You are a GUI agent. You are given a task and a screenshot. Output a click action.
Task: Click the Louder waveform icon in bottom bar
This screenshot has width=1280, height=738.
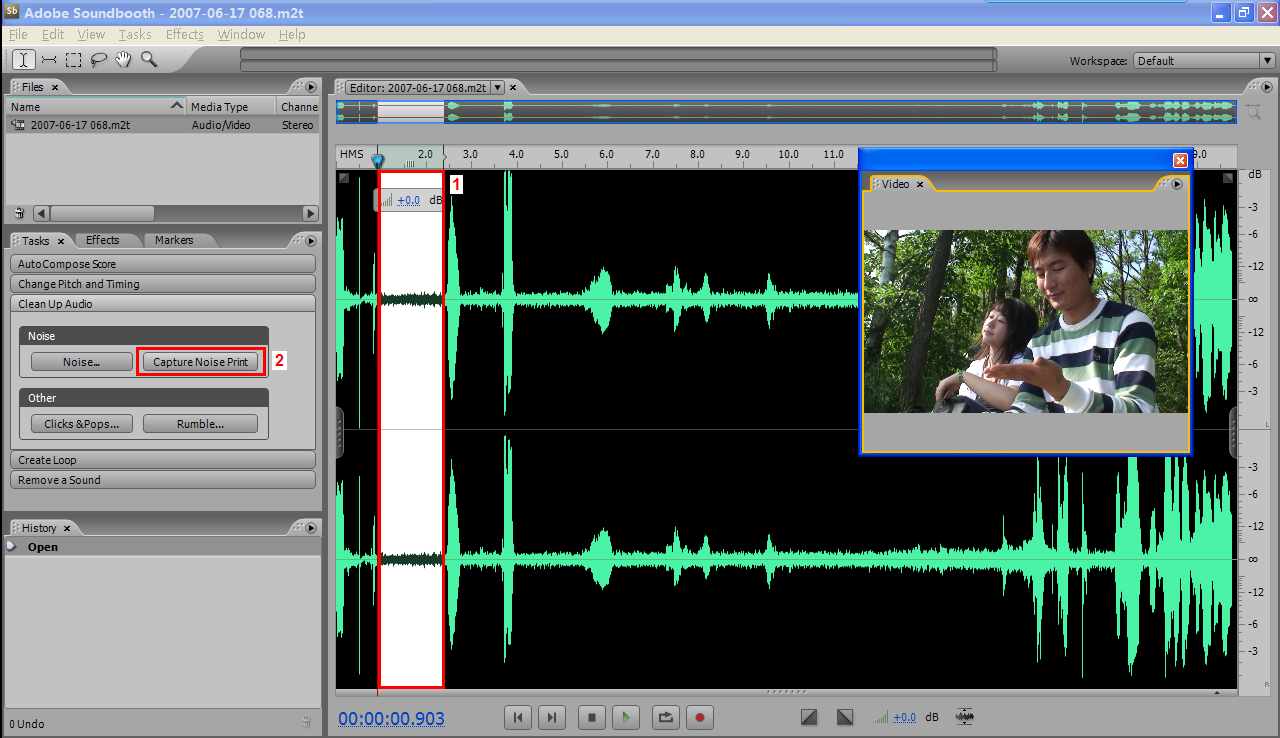[965, 717]
